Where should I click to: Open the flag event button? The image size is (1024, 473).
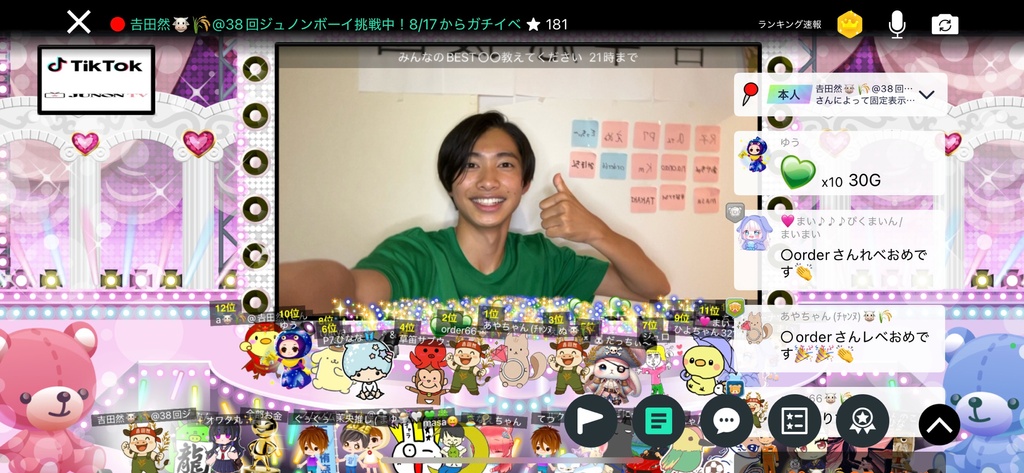pyautogui.click(x=590, y=421)
